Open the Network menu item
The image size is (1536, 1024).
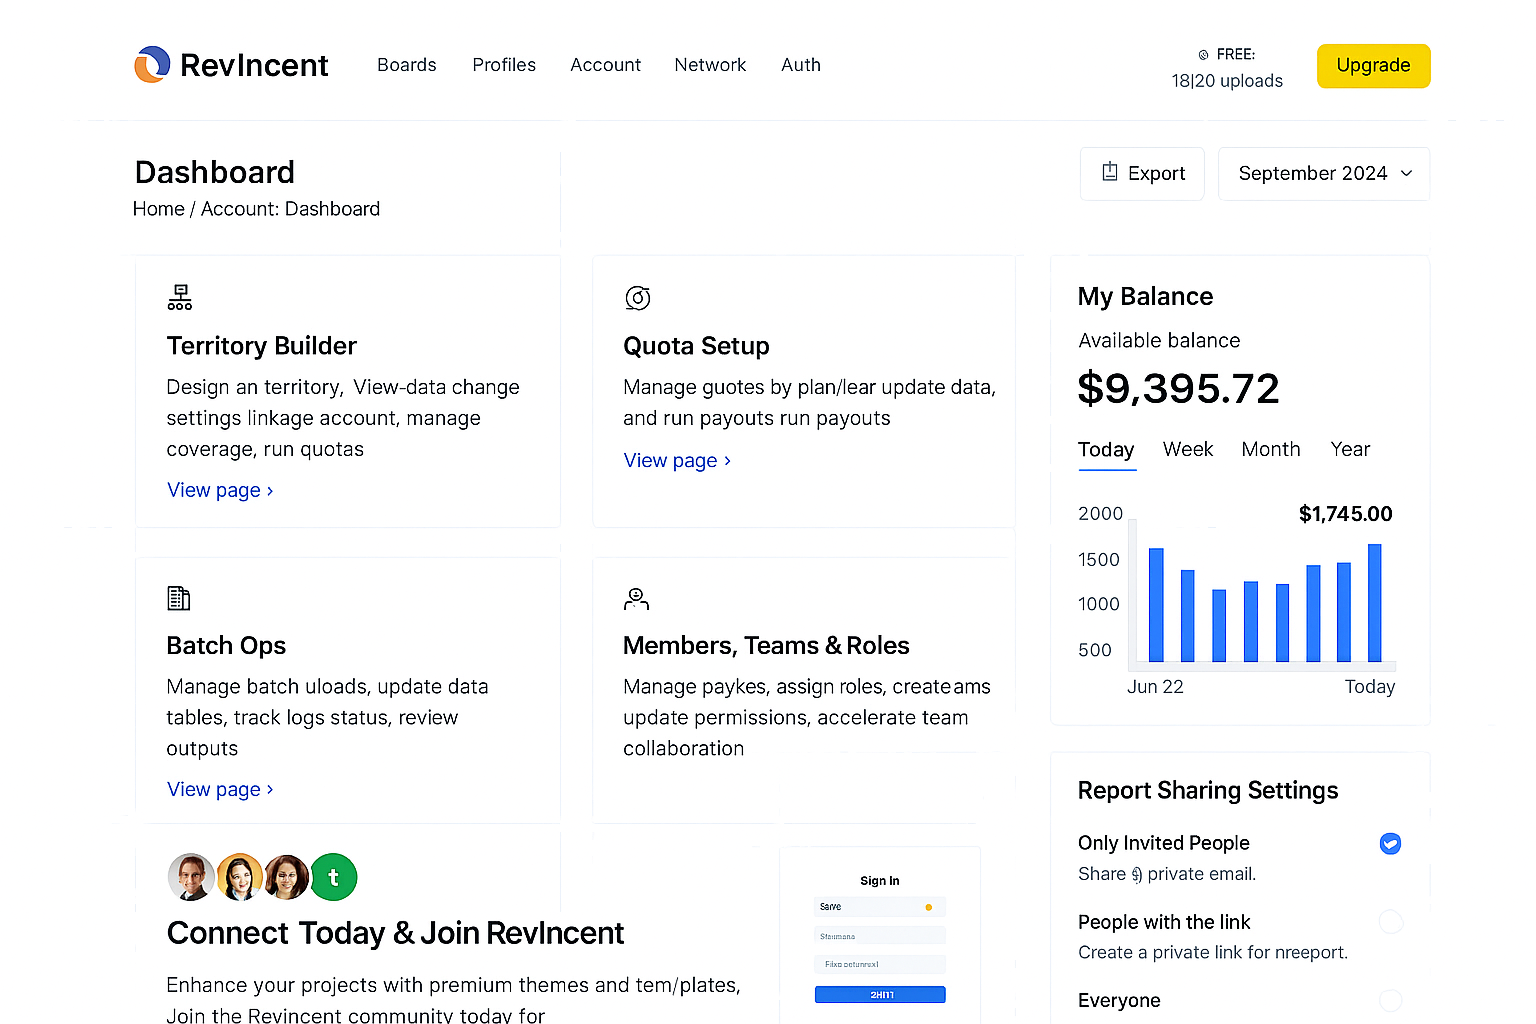(710, 65)
